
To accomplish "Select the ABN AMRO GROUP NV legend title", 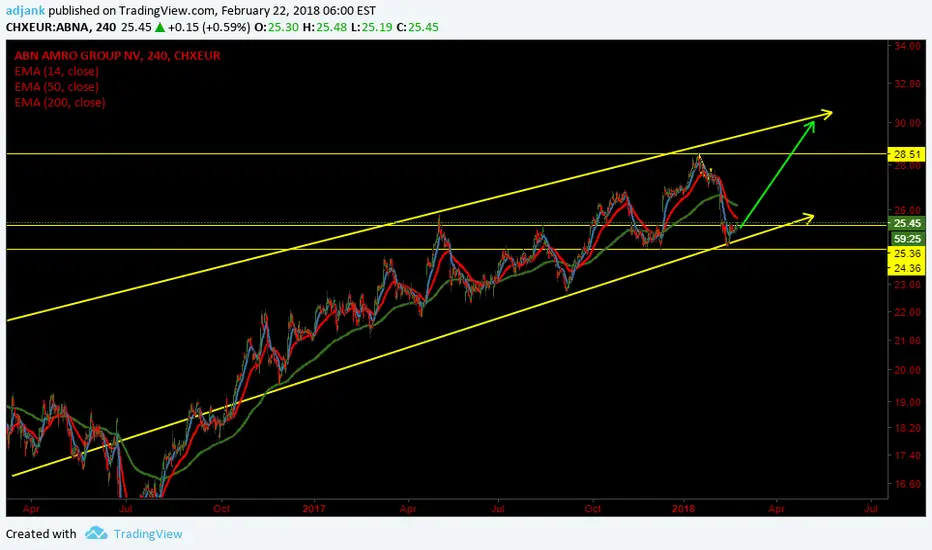I will (x=117, y=55).
